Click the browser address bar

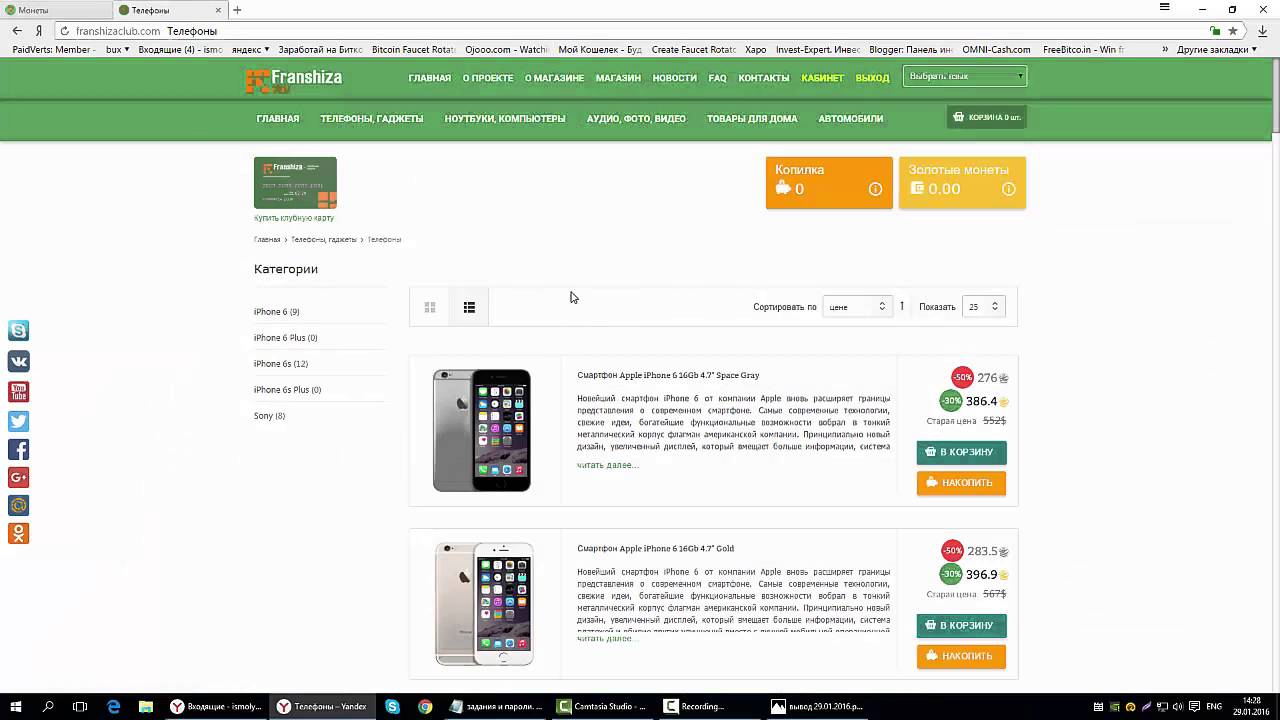630,31
